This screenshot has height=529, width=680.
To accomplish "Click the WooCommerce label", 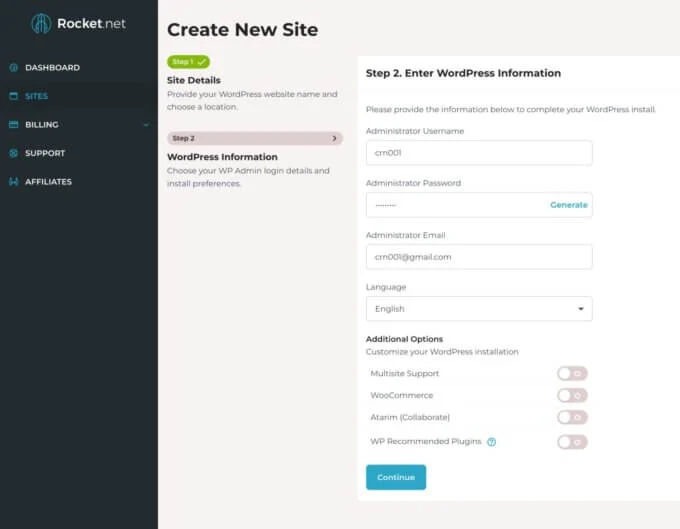I will [x=402, y=395].
